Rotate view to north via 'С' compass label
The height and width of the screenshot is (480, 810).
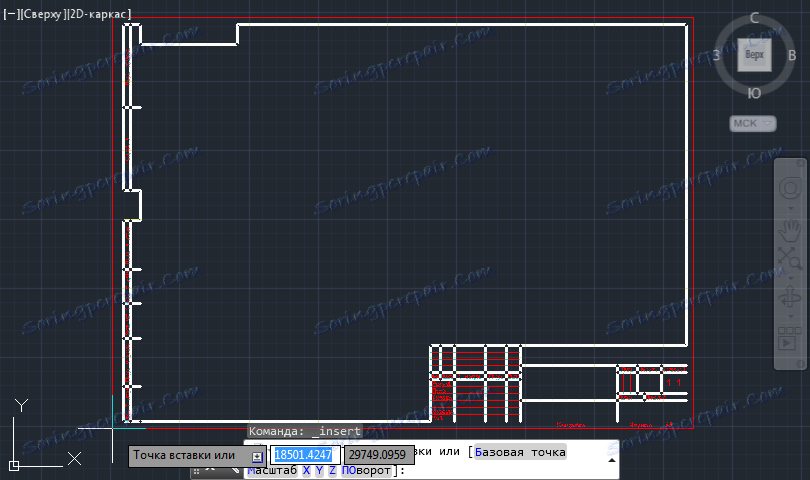coord(755,18)
